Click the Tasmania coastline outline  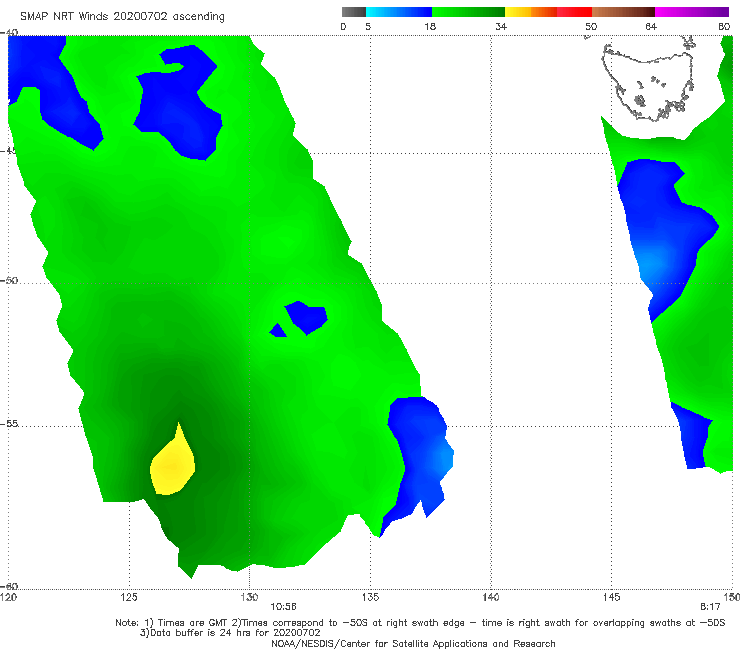(649, 80)
